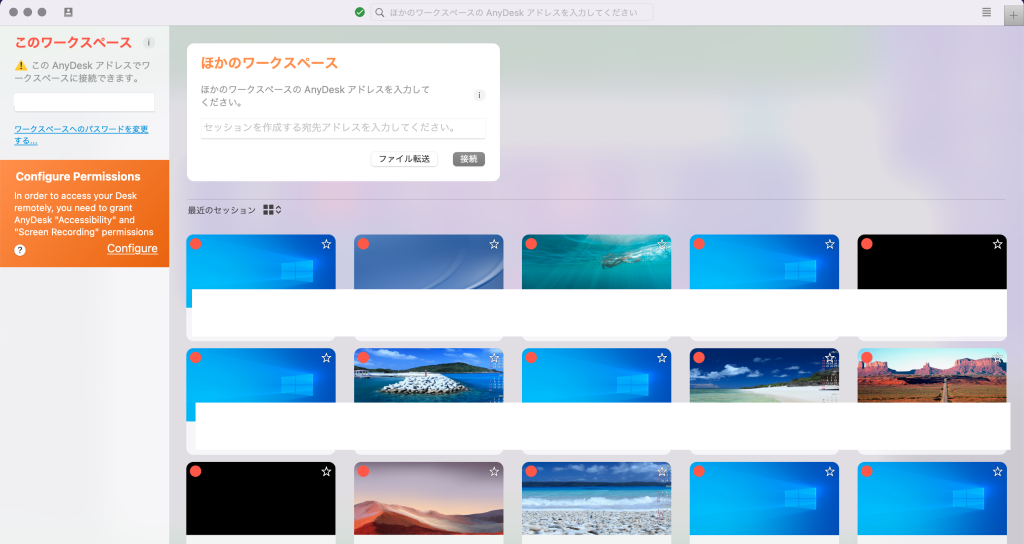Open the underwater swimmer session thumbnail
Viewport: 1024px width, 544px height.
click(x=596, y=262)
